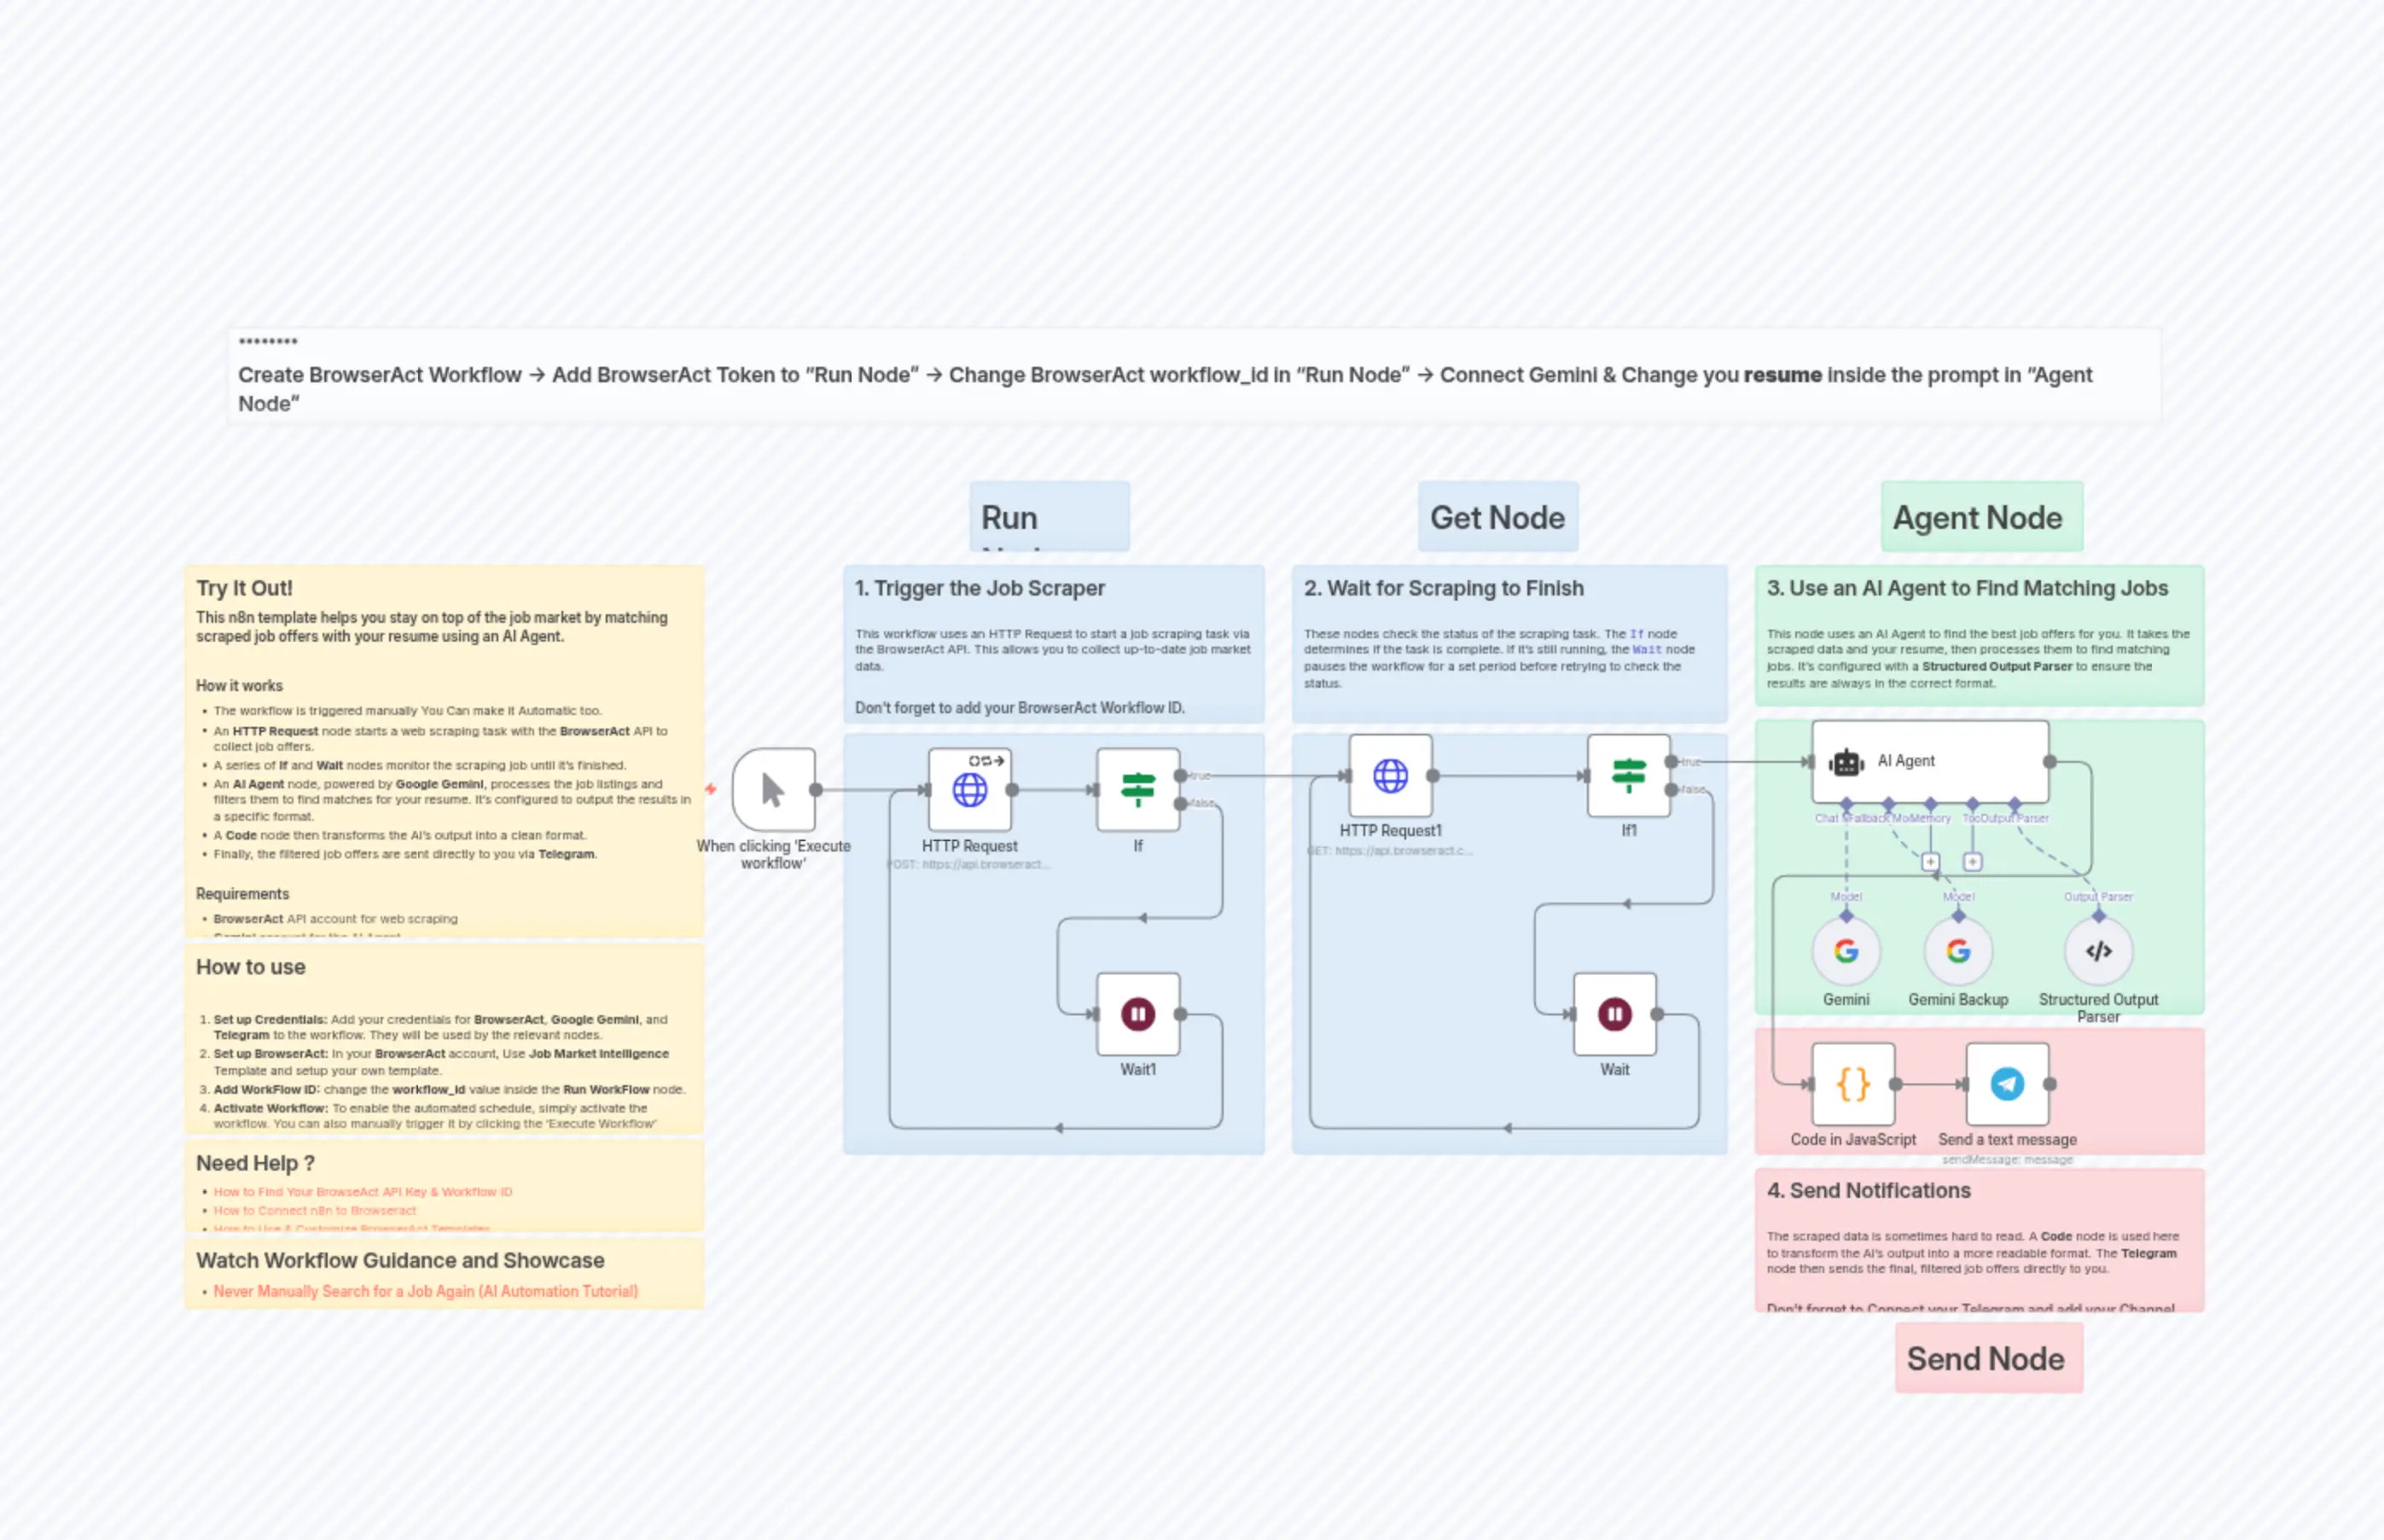This screenshot has width=2384, height=1540.
Task: Click the manual Execute workflow trigger node
Action: point(773,790)
